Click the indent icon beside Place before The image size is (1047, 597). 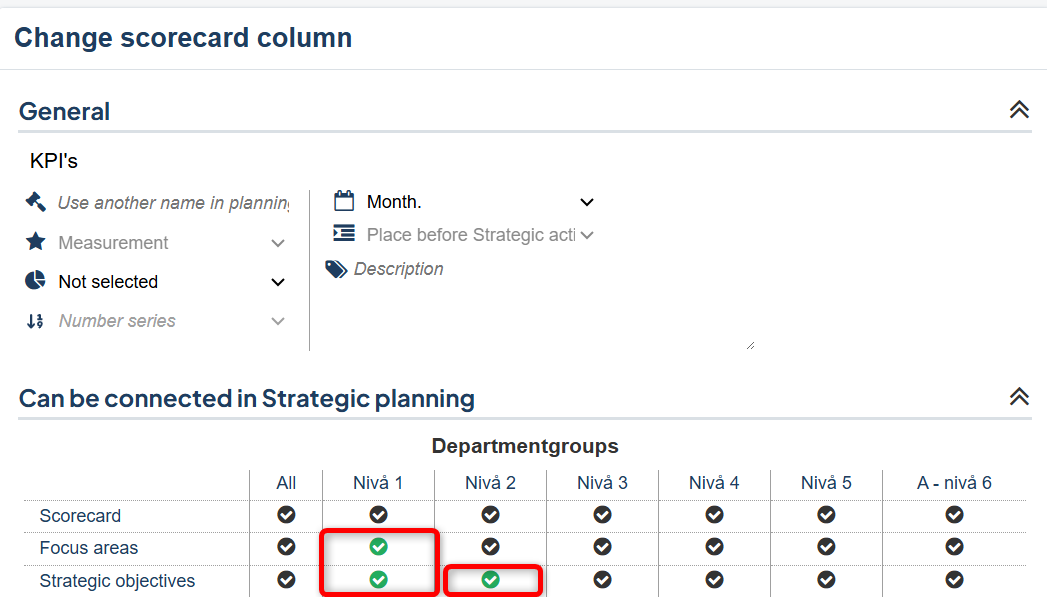point(344,234)
